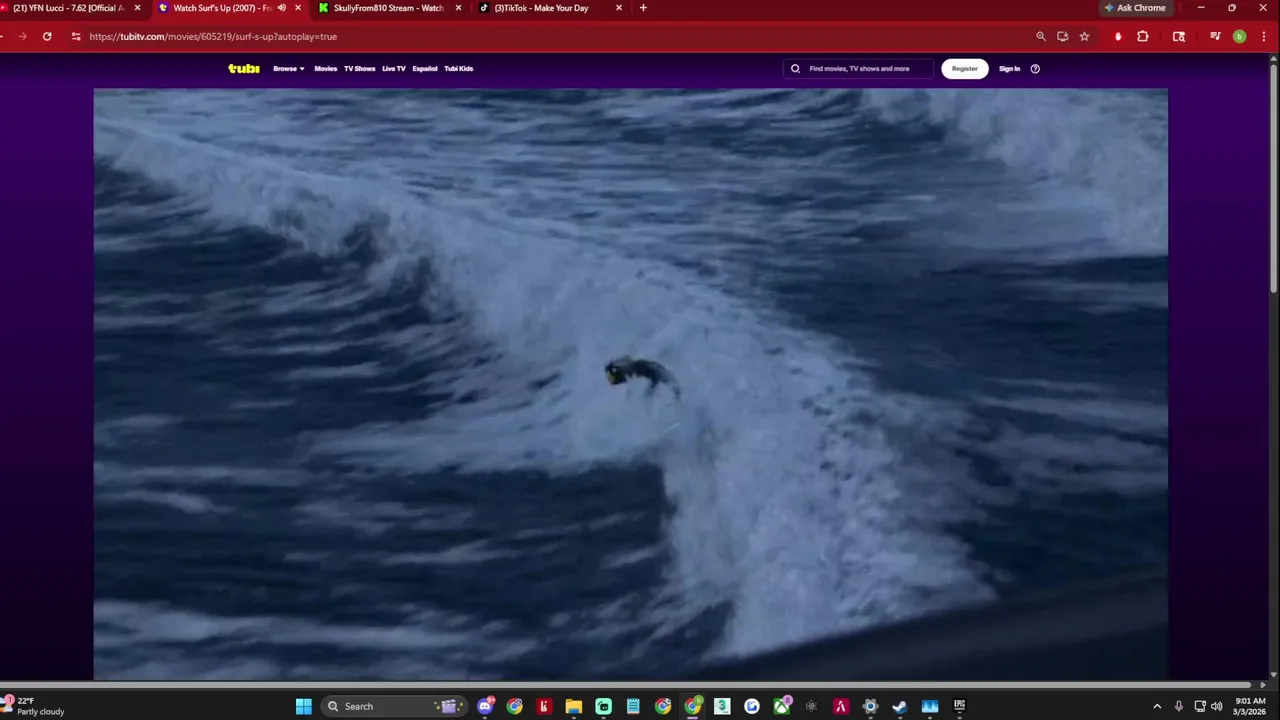The width and height of the screenshot is (1280, 720).
Task: Click the install app icon in address bar
Action: pos(1062,36)
